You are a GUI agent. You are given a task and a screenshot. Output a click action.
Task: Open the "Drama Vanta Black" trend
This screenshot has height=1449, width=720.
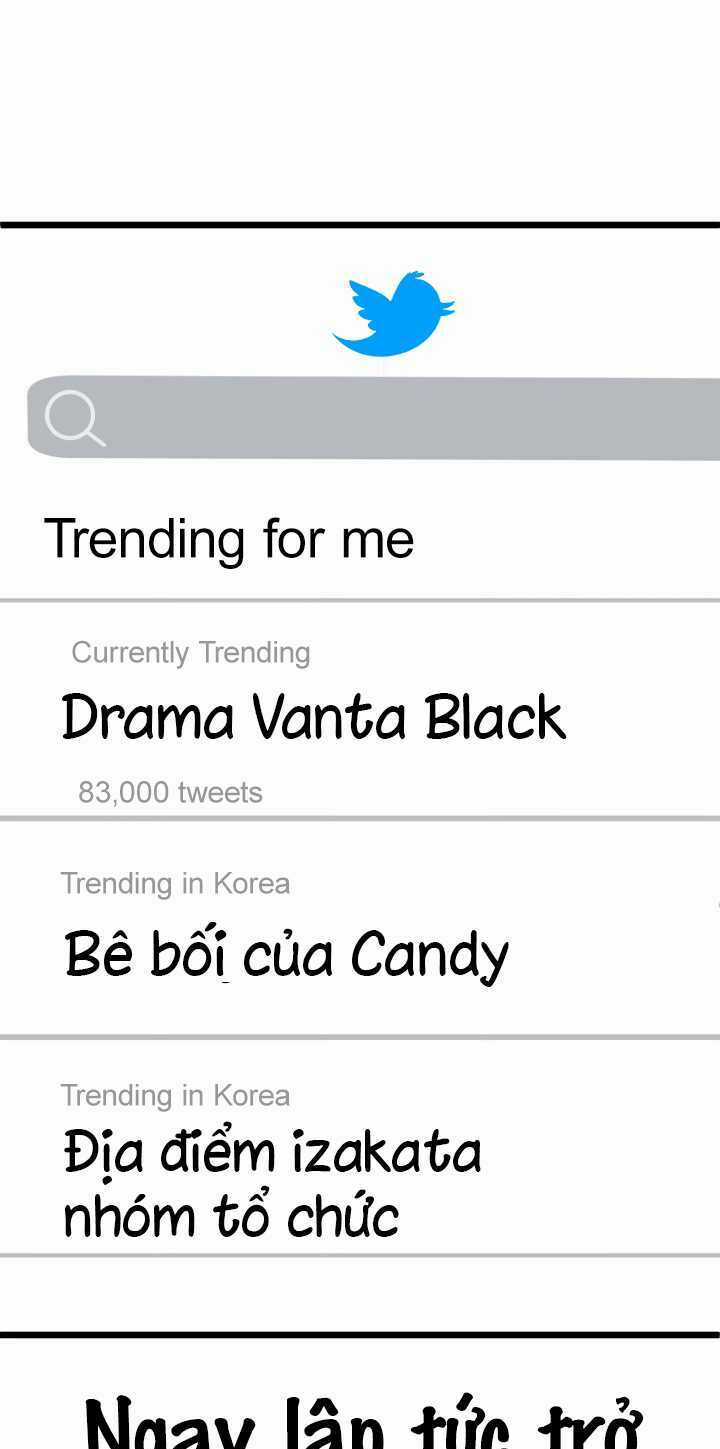click(x=313, y=718)
